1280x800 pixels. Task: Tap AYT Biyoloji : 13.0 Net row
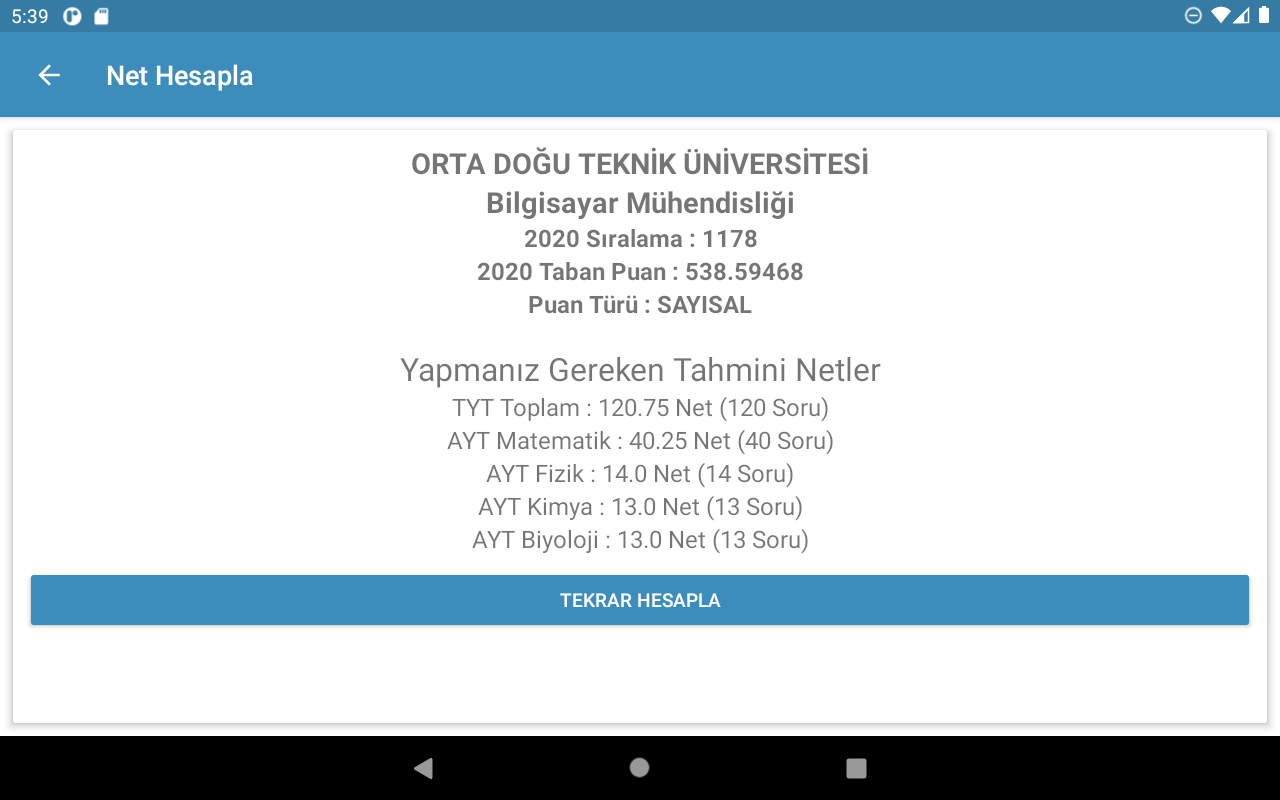pos(640,540)
